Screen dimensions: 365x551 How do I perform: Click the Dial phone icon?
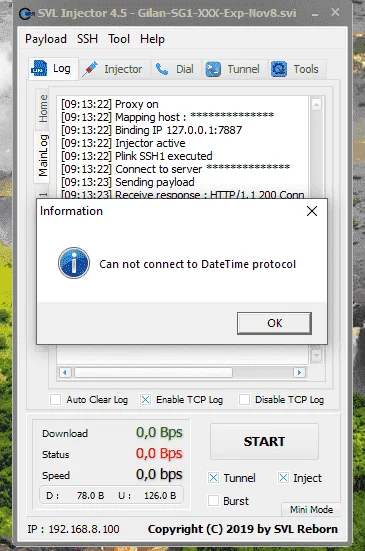[162, 69]
